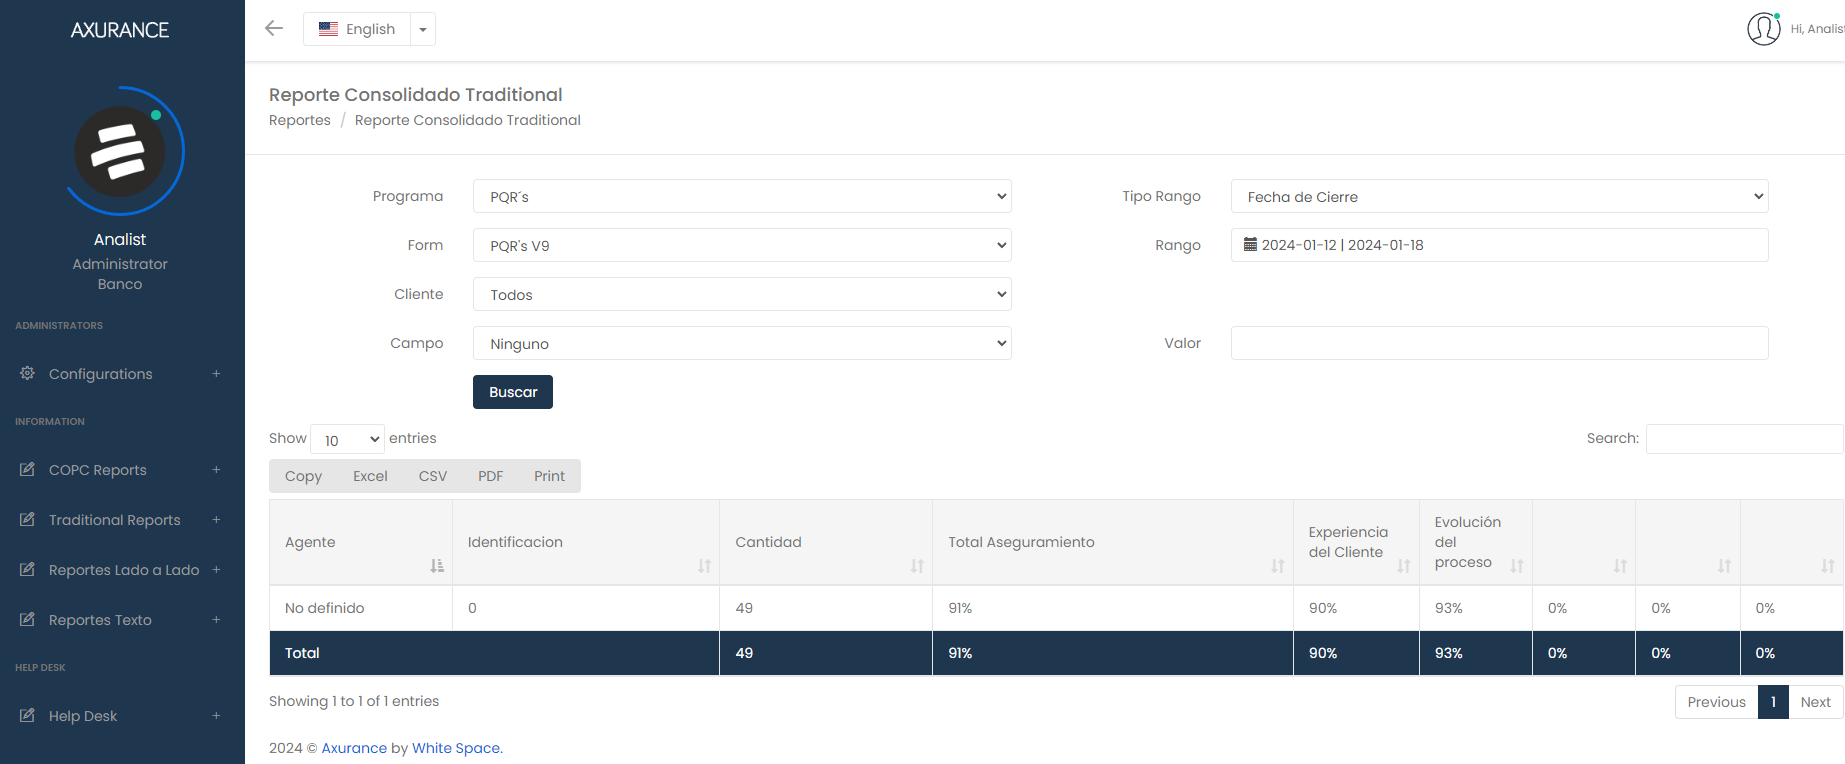Click the Reportes Texto edit icon
This screenshot has width=1845, height=764.
coord(27,619)
